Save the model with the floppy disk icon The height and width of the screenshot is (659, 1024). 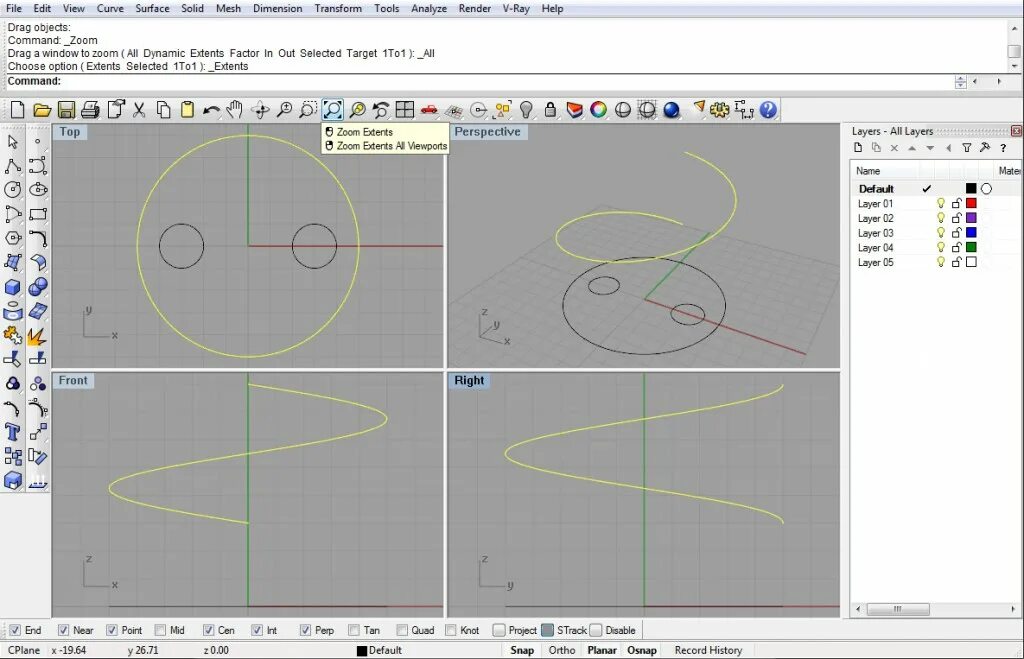click(66, 110)
